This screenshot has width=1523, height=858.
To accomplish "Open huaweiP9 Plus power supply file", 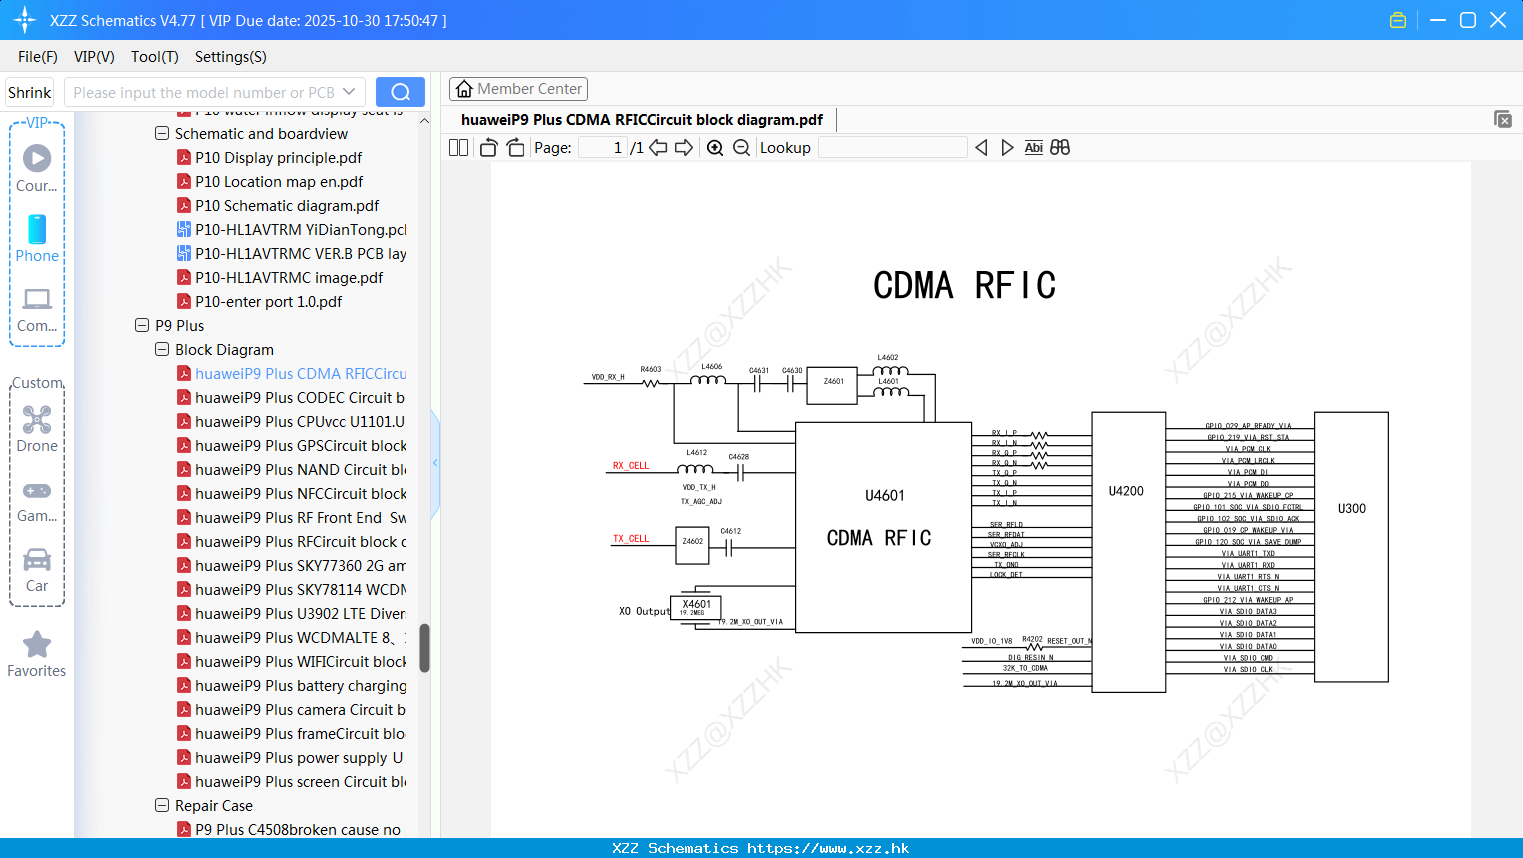I will 290,757.
